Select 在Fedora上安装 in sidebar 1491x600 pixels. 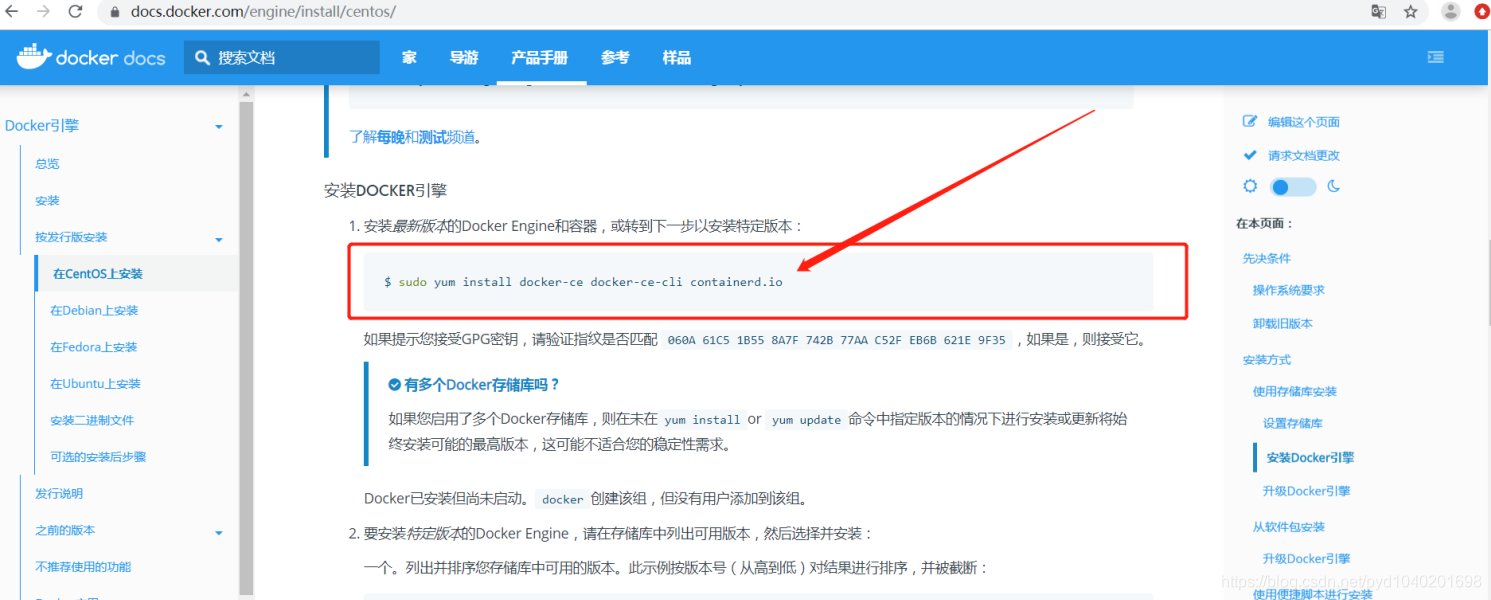click(x=94, y=348)
